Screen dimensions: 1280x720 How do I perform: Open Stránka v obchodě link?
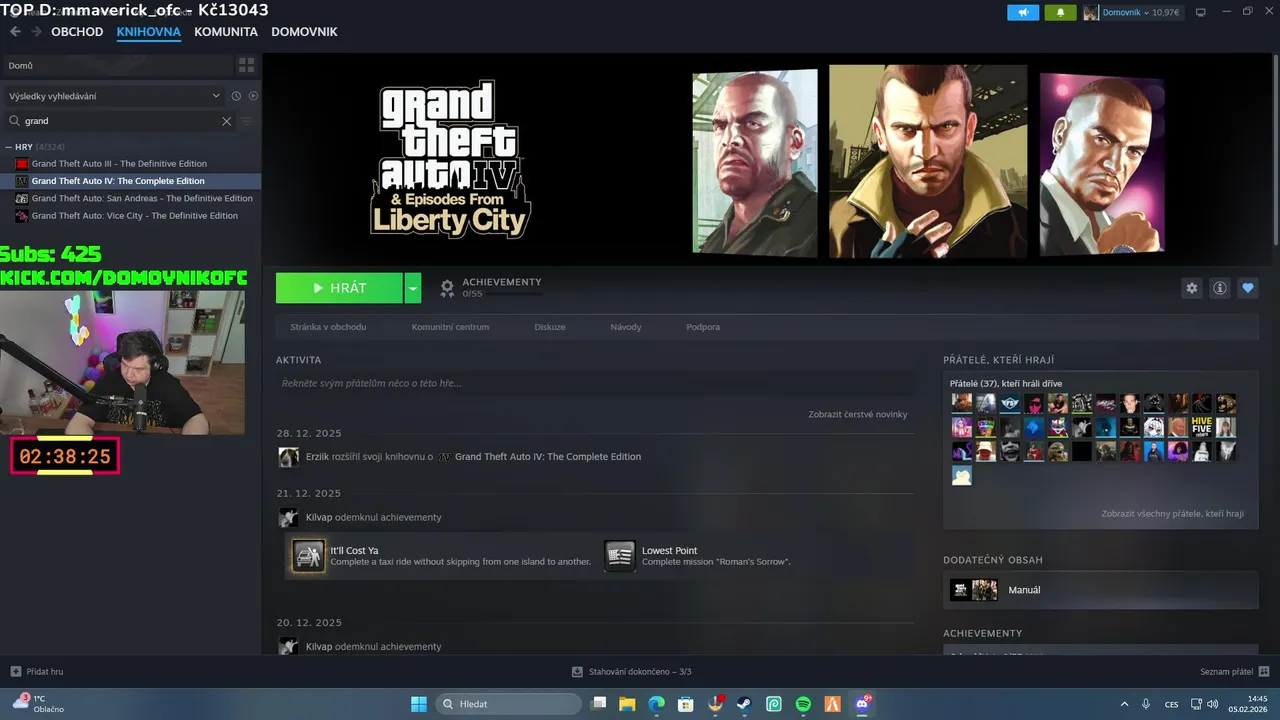click(x=328, y=327)
